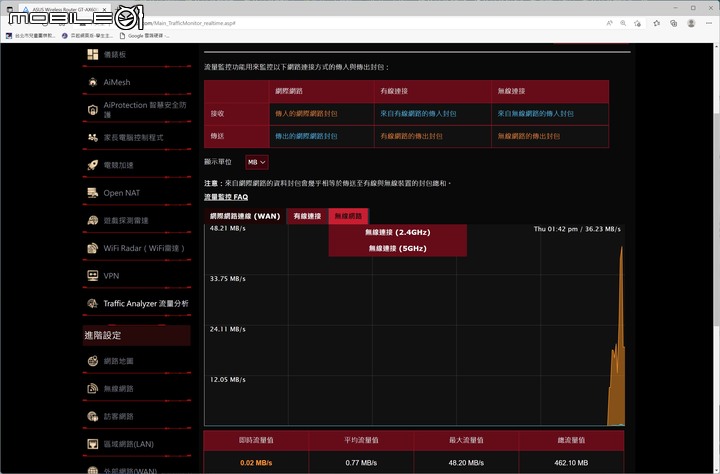This screenshot has width=720, height=474.
Task: Click the browser read aloud icon
Action: (x=609, y=23)
